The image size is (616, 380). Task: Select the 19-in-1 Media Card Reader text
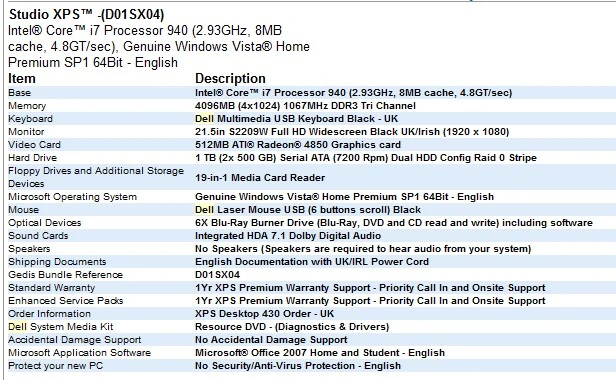pyautogui.click(x=260, y=178)
